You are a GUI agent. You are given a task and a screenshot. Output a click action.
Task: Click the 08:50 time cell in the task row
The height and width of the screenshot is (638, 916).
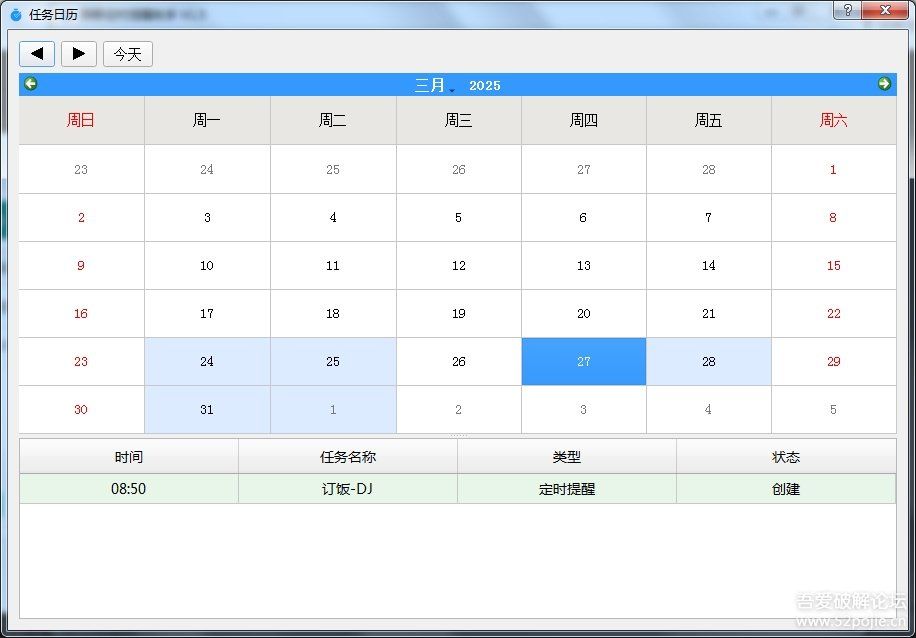(129, 488)
